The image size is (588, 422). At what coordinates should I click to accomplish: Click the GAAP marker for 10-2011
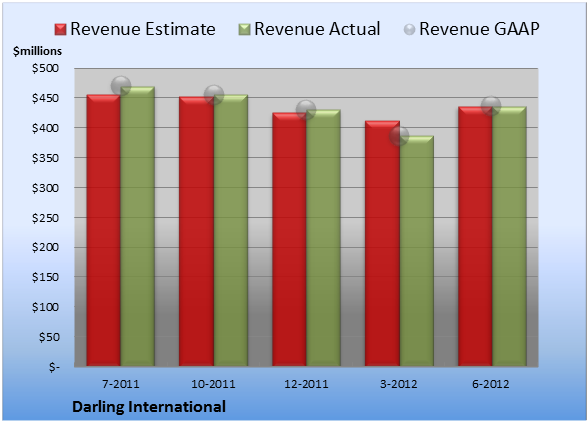pyautogui.click(x=214, y=95)
